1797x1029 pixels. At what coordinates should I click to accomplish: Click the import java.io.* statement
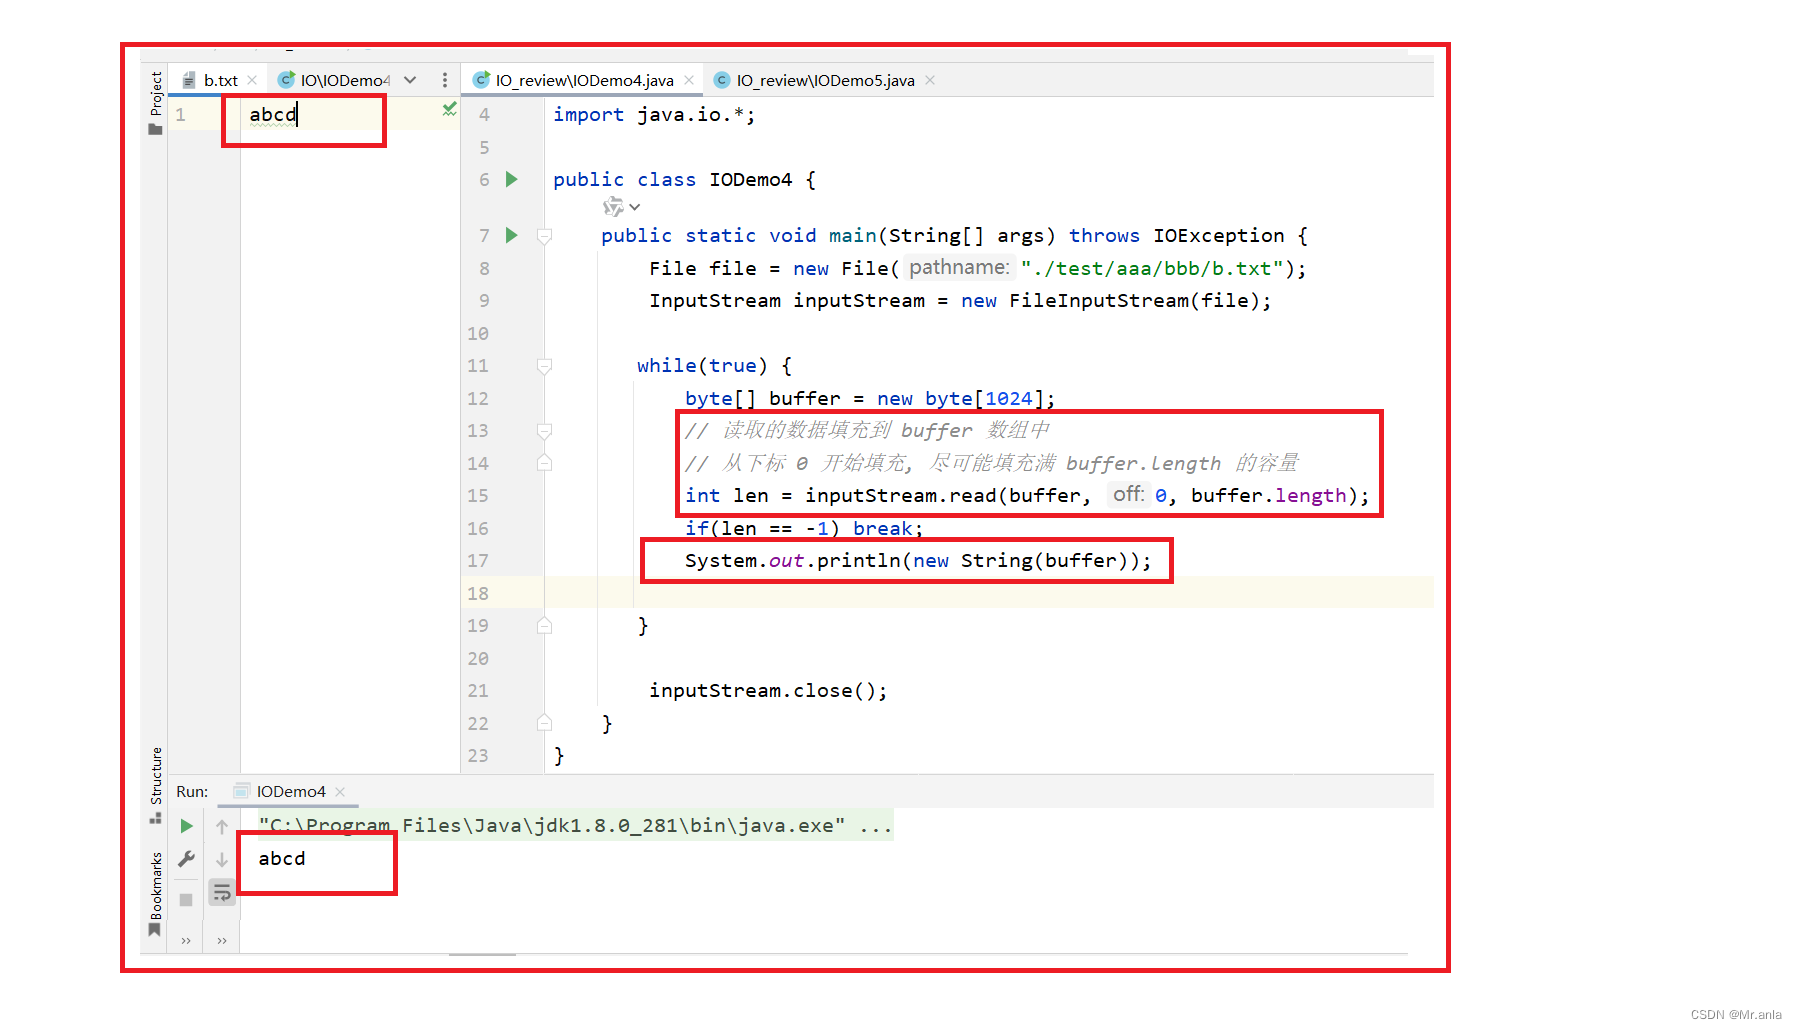(654, 114)
